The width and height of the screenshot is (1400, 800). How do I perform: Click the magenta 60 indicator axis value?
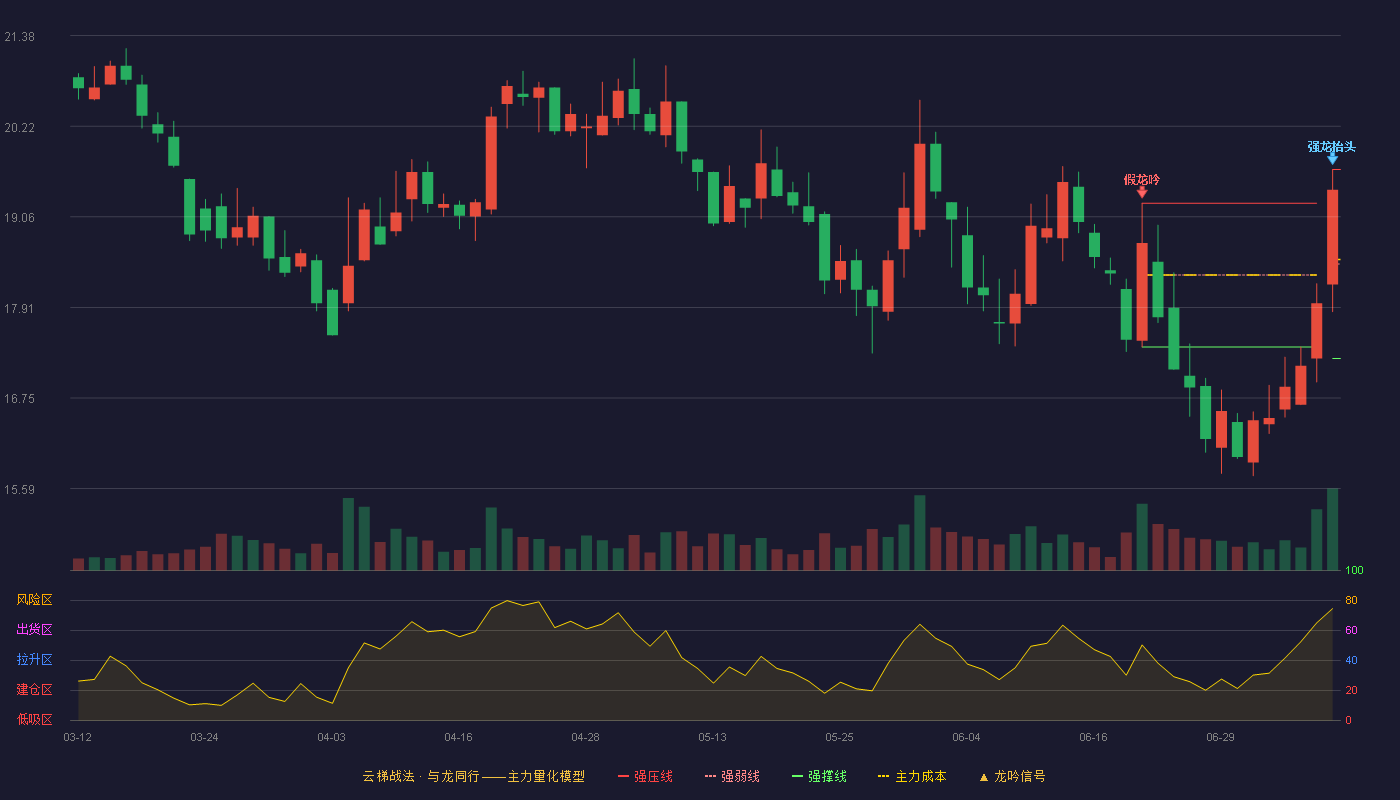(x=1351, y=630)
